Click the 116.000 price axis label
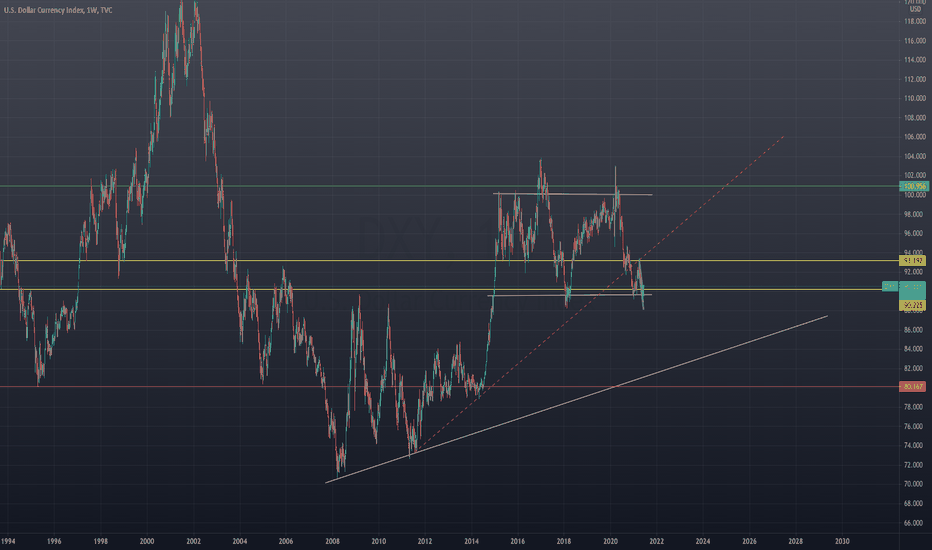The height and width of the screenshot is (550, 932). 915,41
